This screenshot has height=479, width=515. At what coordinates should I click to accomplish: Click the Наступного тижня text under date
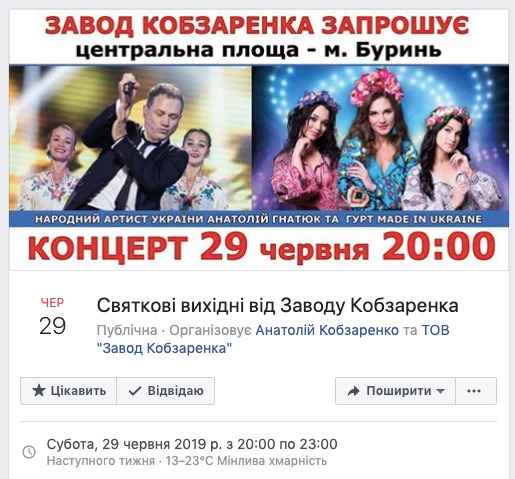(101, 461)
